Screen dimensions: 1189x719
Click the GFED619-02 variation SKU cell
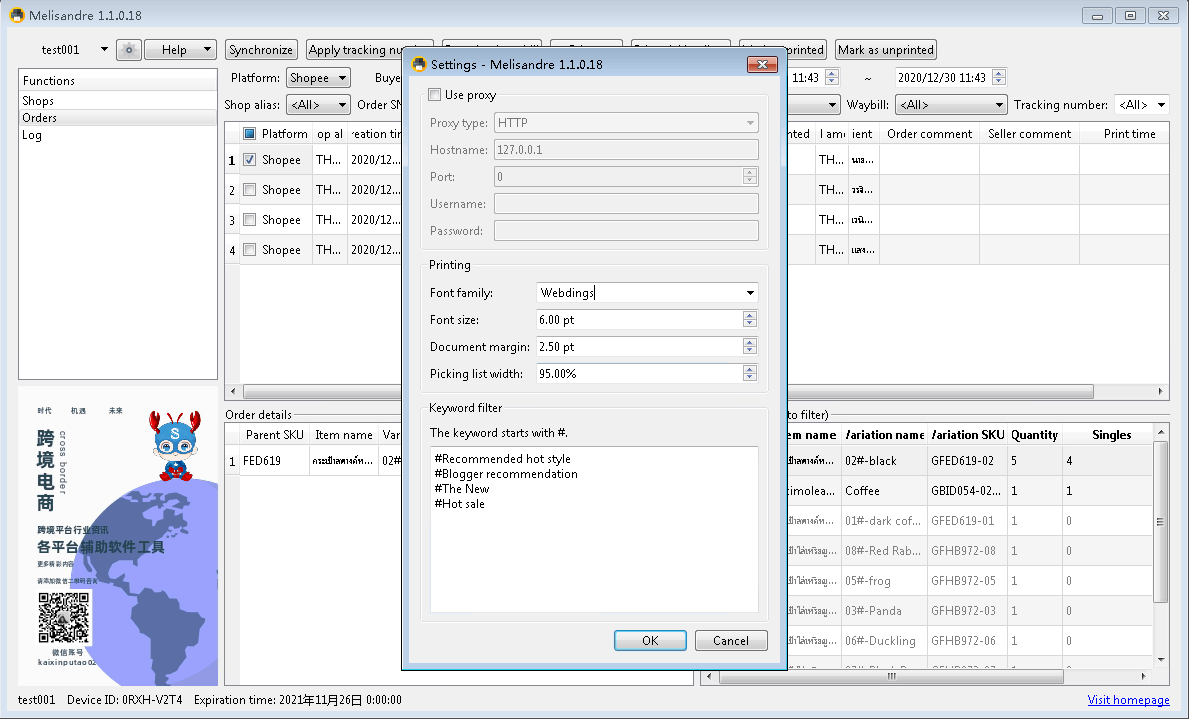coord(967,460)
